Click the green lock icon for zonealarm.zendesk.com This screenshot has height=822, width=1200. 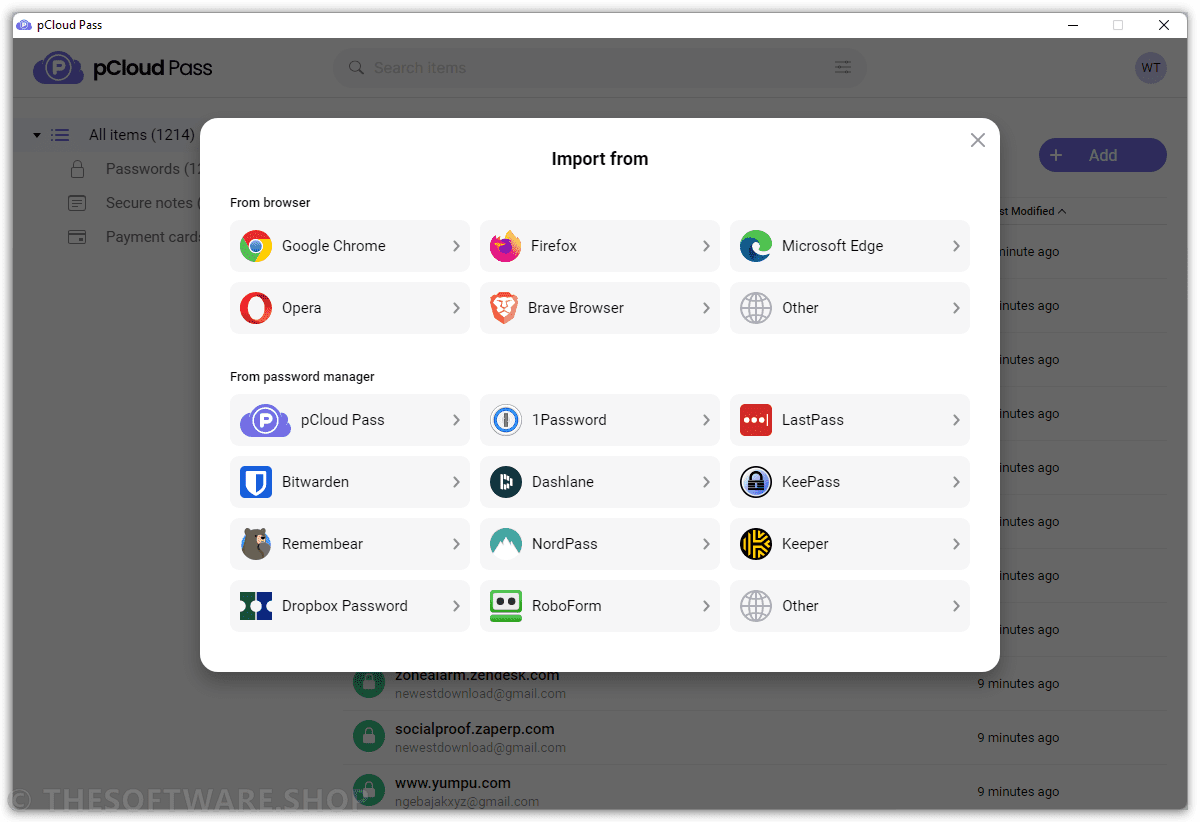click(369, 683)
